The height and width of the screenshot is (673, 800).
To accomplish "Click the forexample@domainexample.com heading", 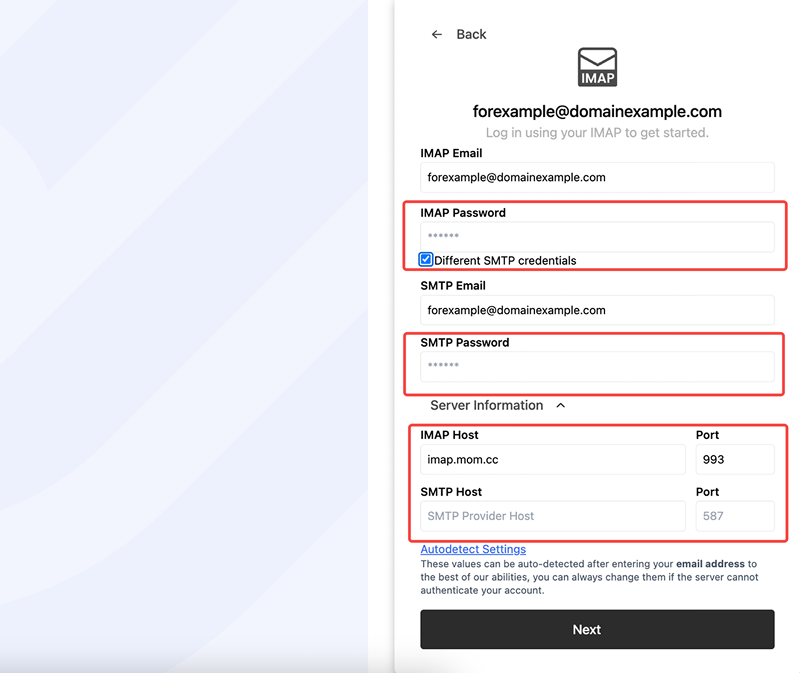I will 597,112.
